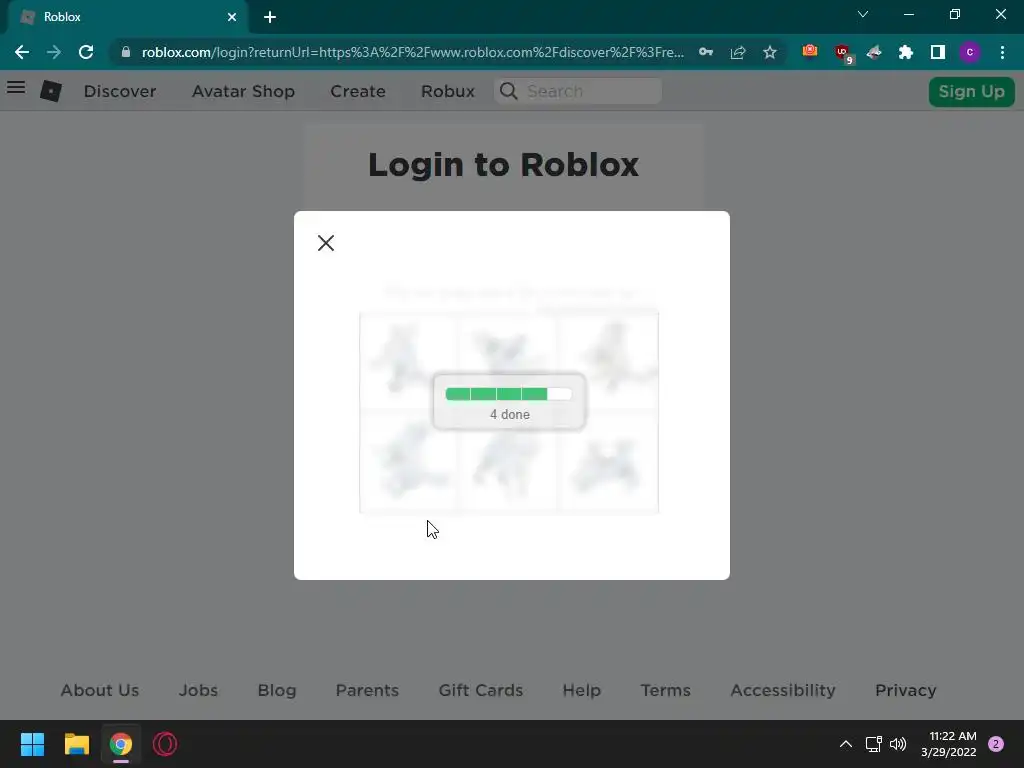This screenshot has width=1024, height=768.
Task: Close the Roblox tab
Action: [x=232, y=17]
